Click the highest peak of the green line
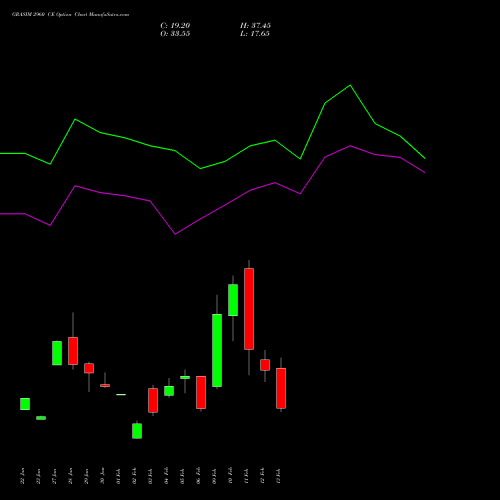Viewport: 500px width, 500px height. pyautogui.click(x=350, y=85)
